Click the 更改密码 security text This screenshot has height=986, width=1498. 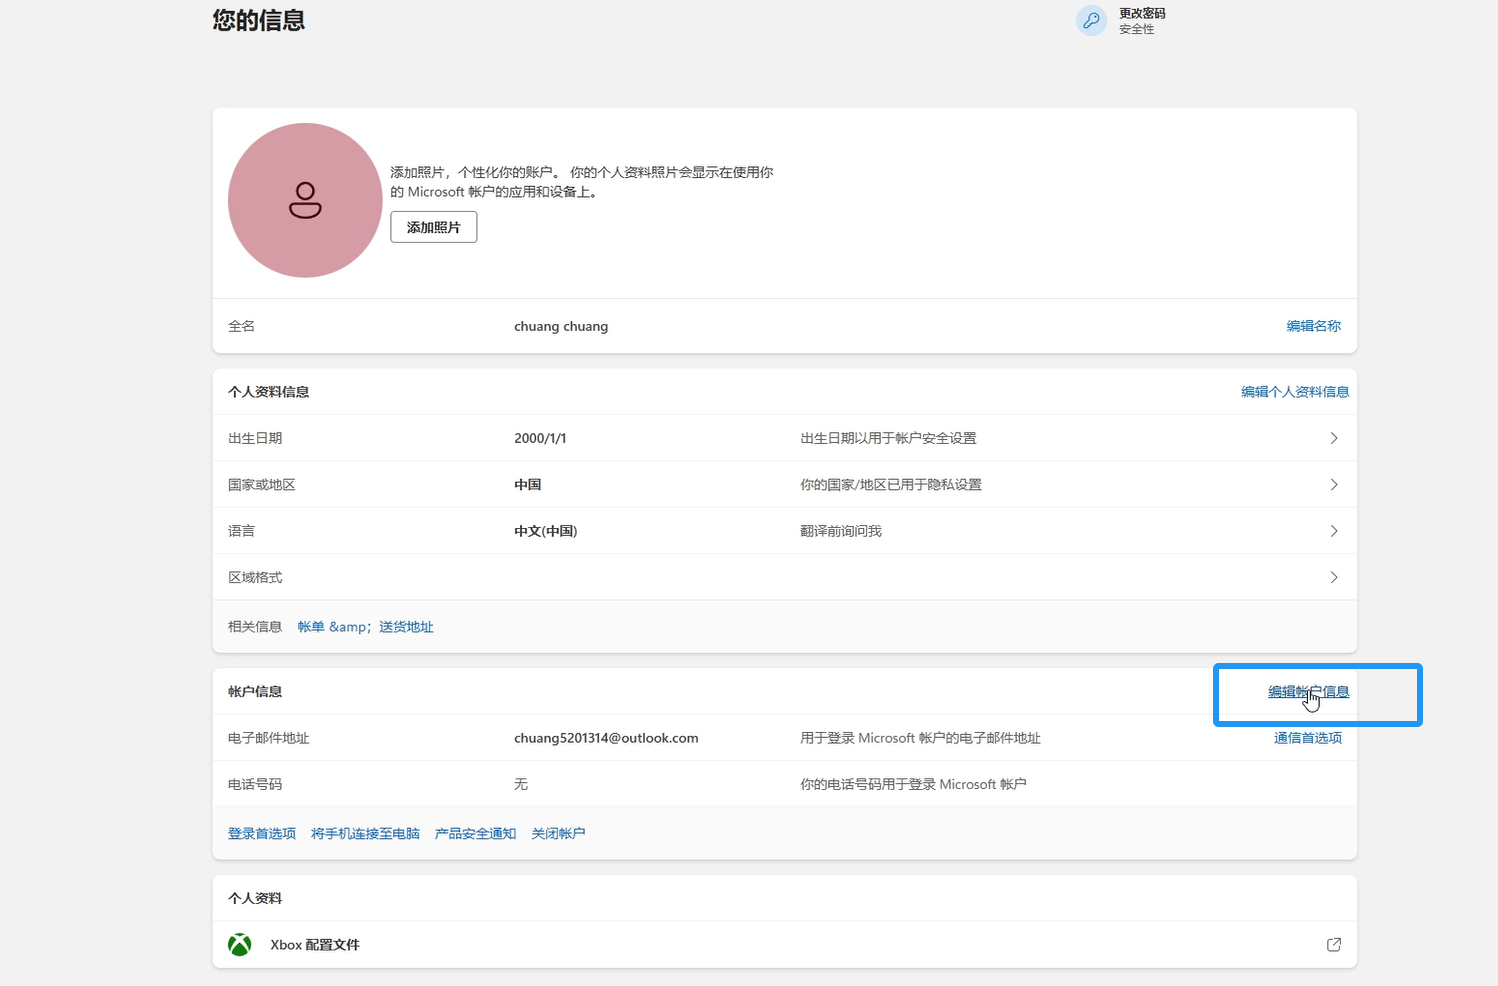click(1142, 14)
